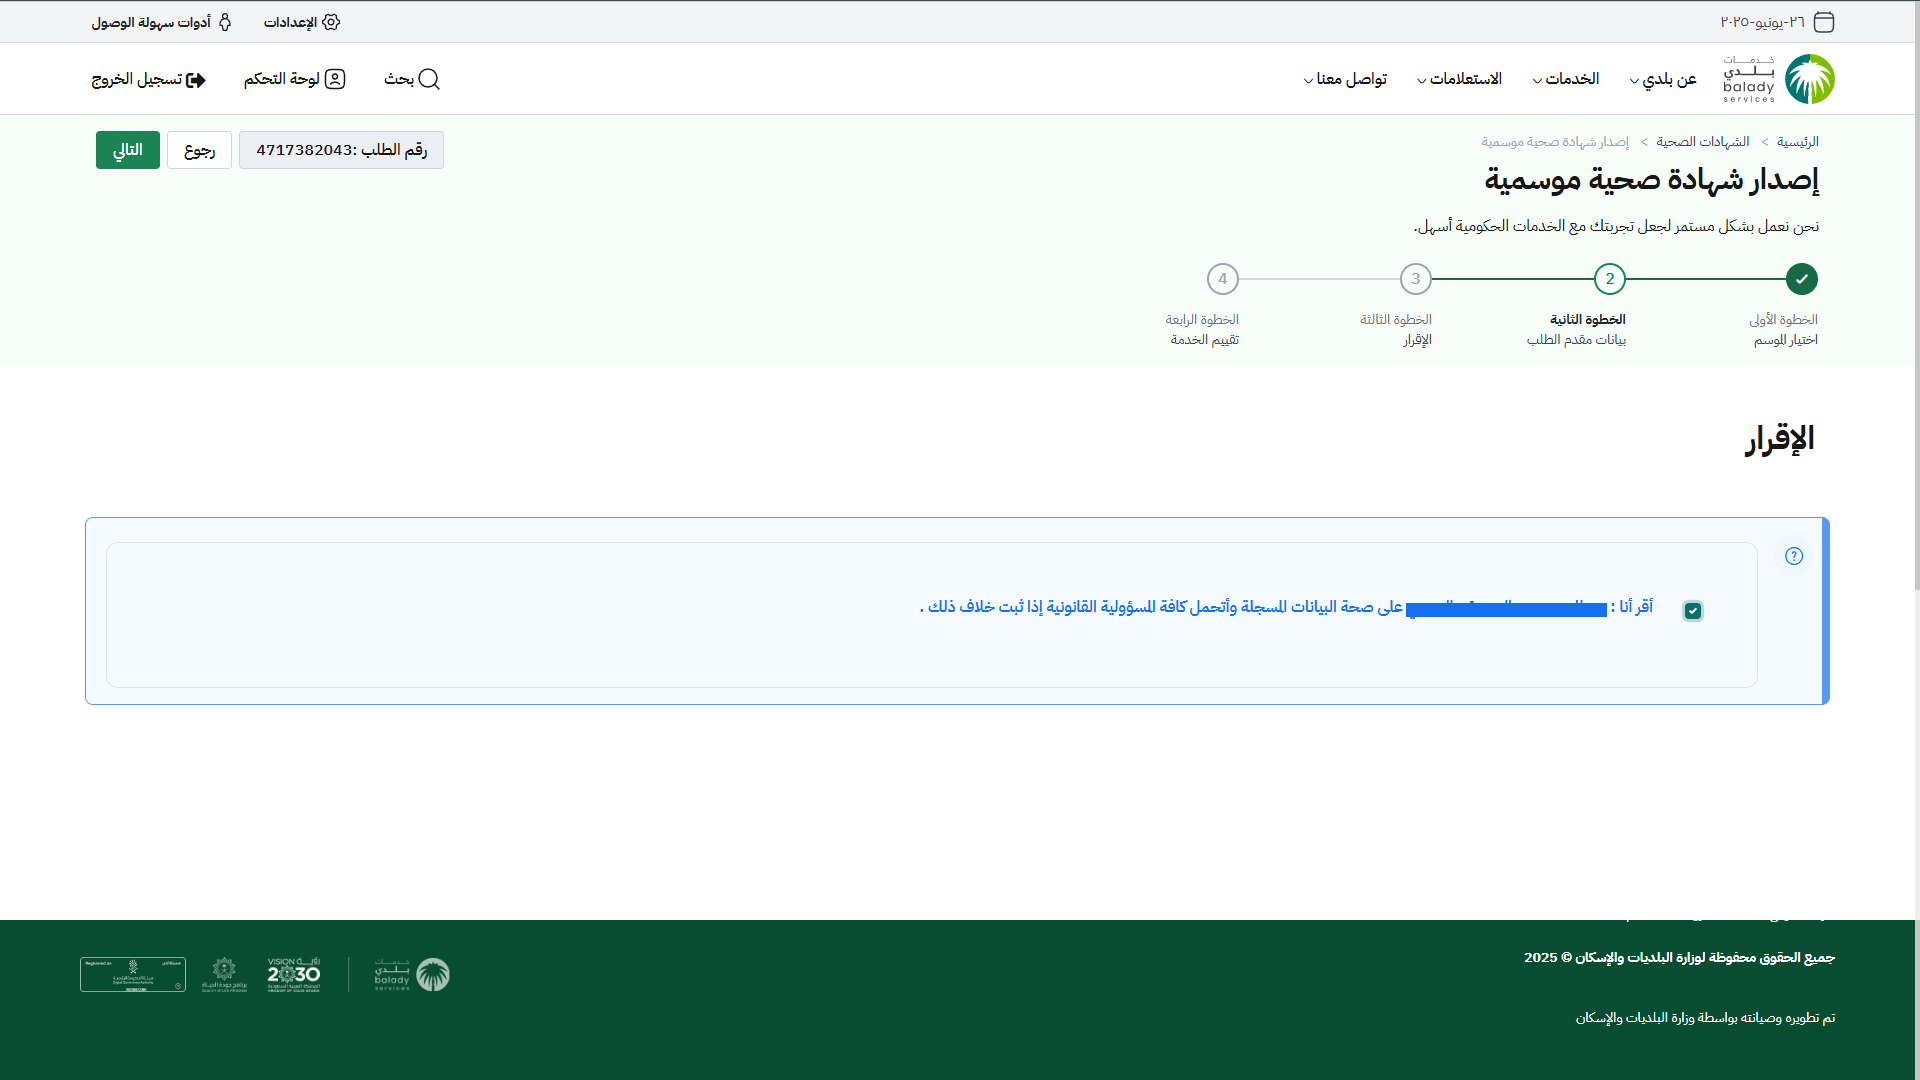Click the completed step one checkmark circle
Image resolution: width=1920 pixels, height=1080 pixels.
tap(1802, 279)
